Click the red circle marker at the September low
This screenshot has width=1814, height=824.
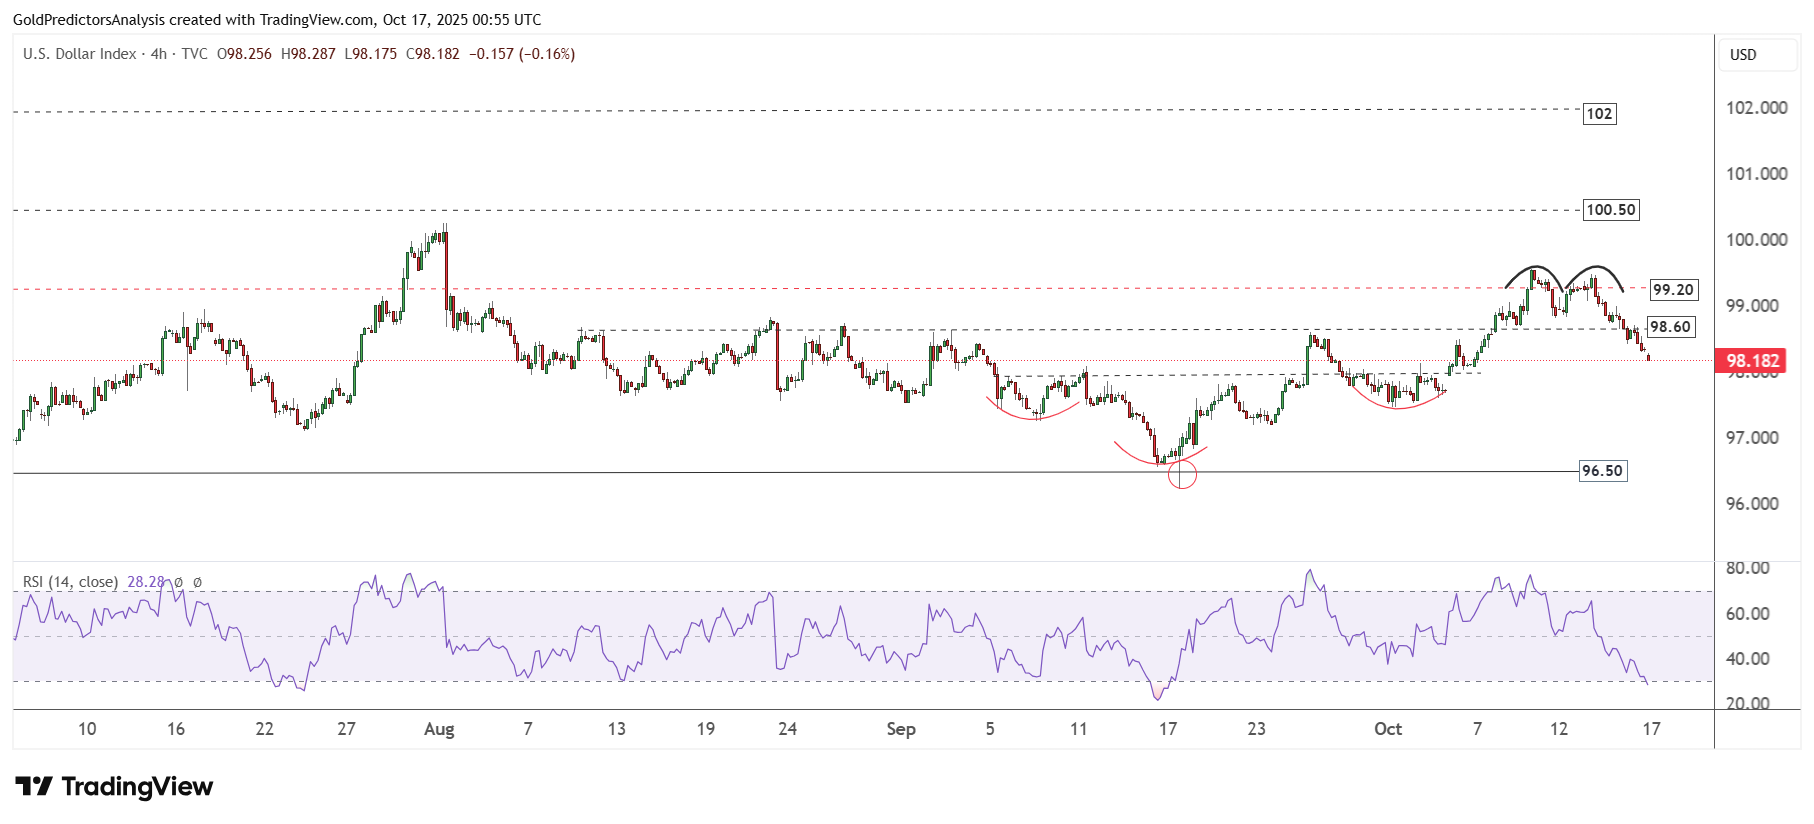click(1182, 475)
